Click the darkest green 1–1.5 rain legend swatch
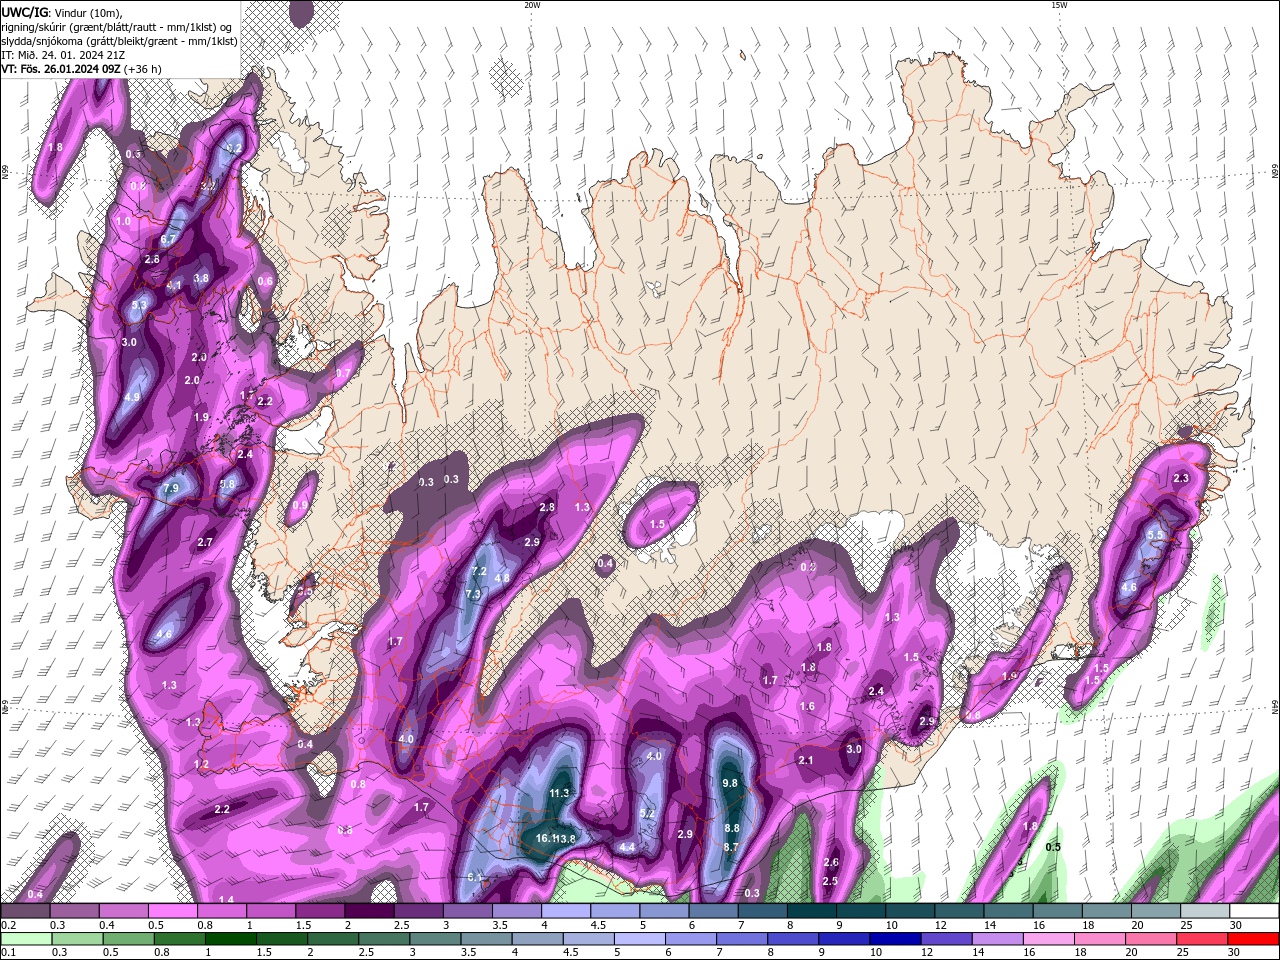This screenshot has height=960, width=1280. [x=231, y=939]
